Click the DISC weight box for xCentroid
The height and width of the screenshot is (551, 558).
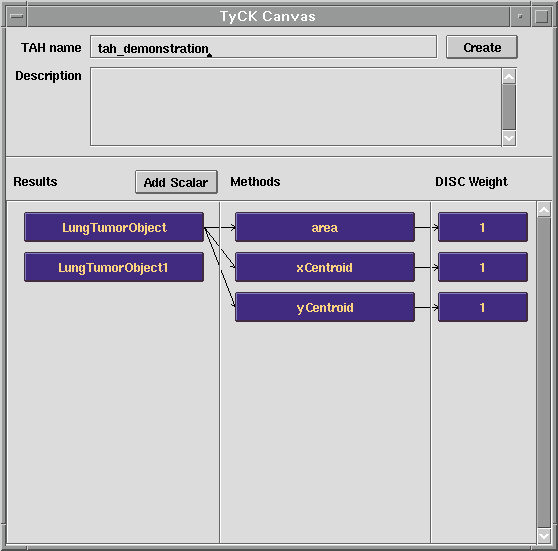[483, 267]
